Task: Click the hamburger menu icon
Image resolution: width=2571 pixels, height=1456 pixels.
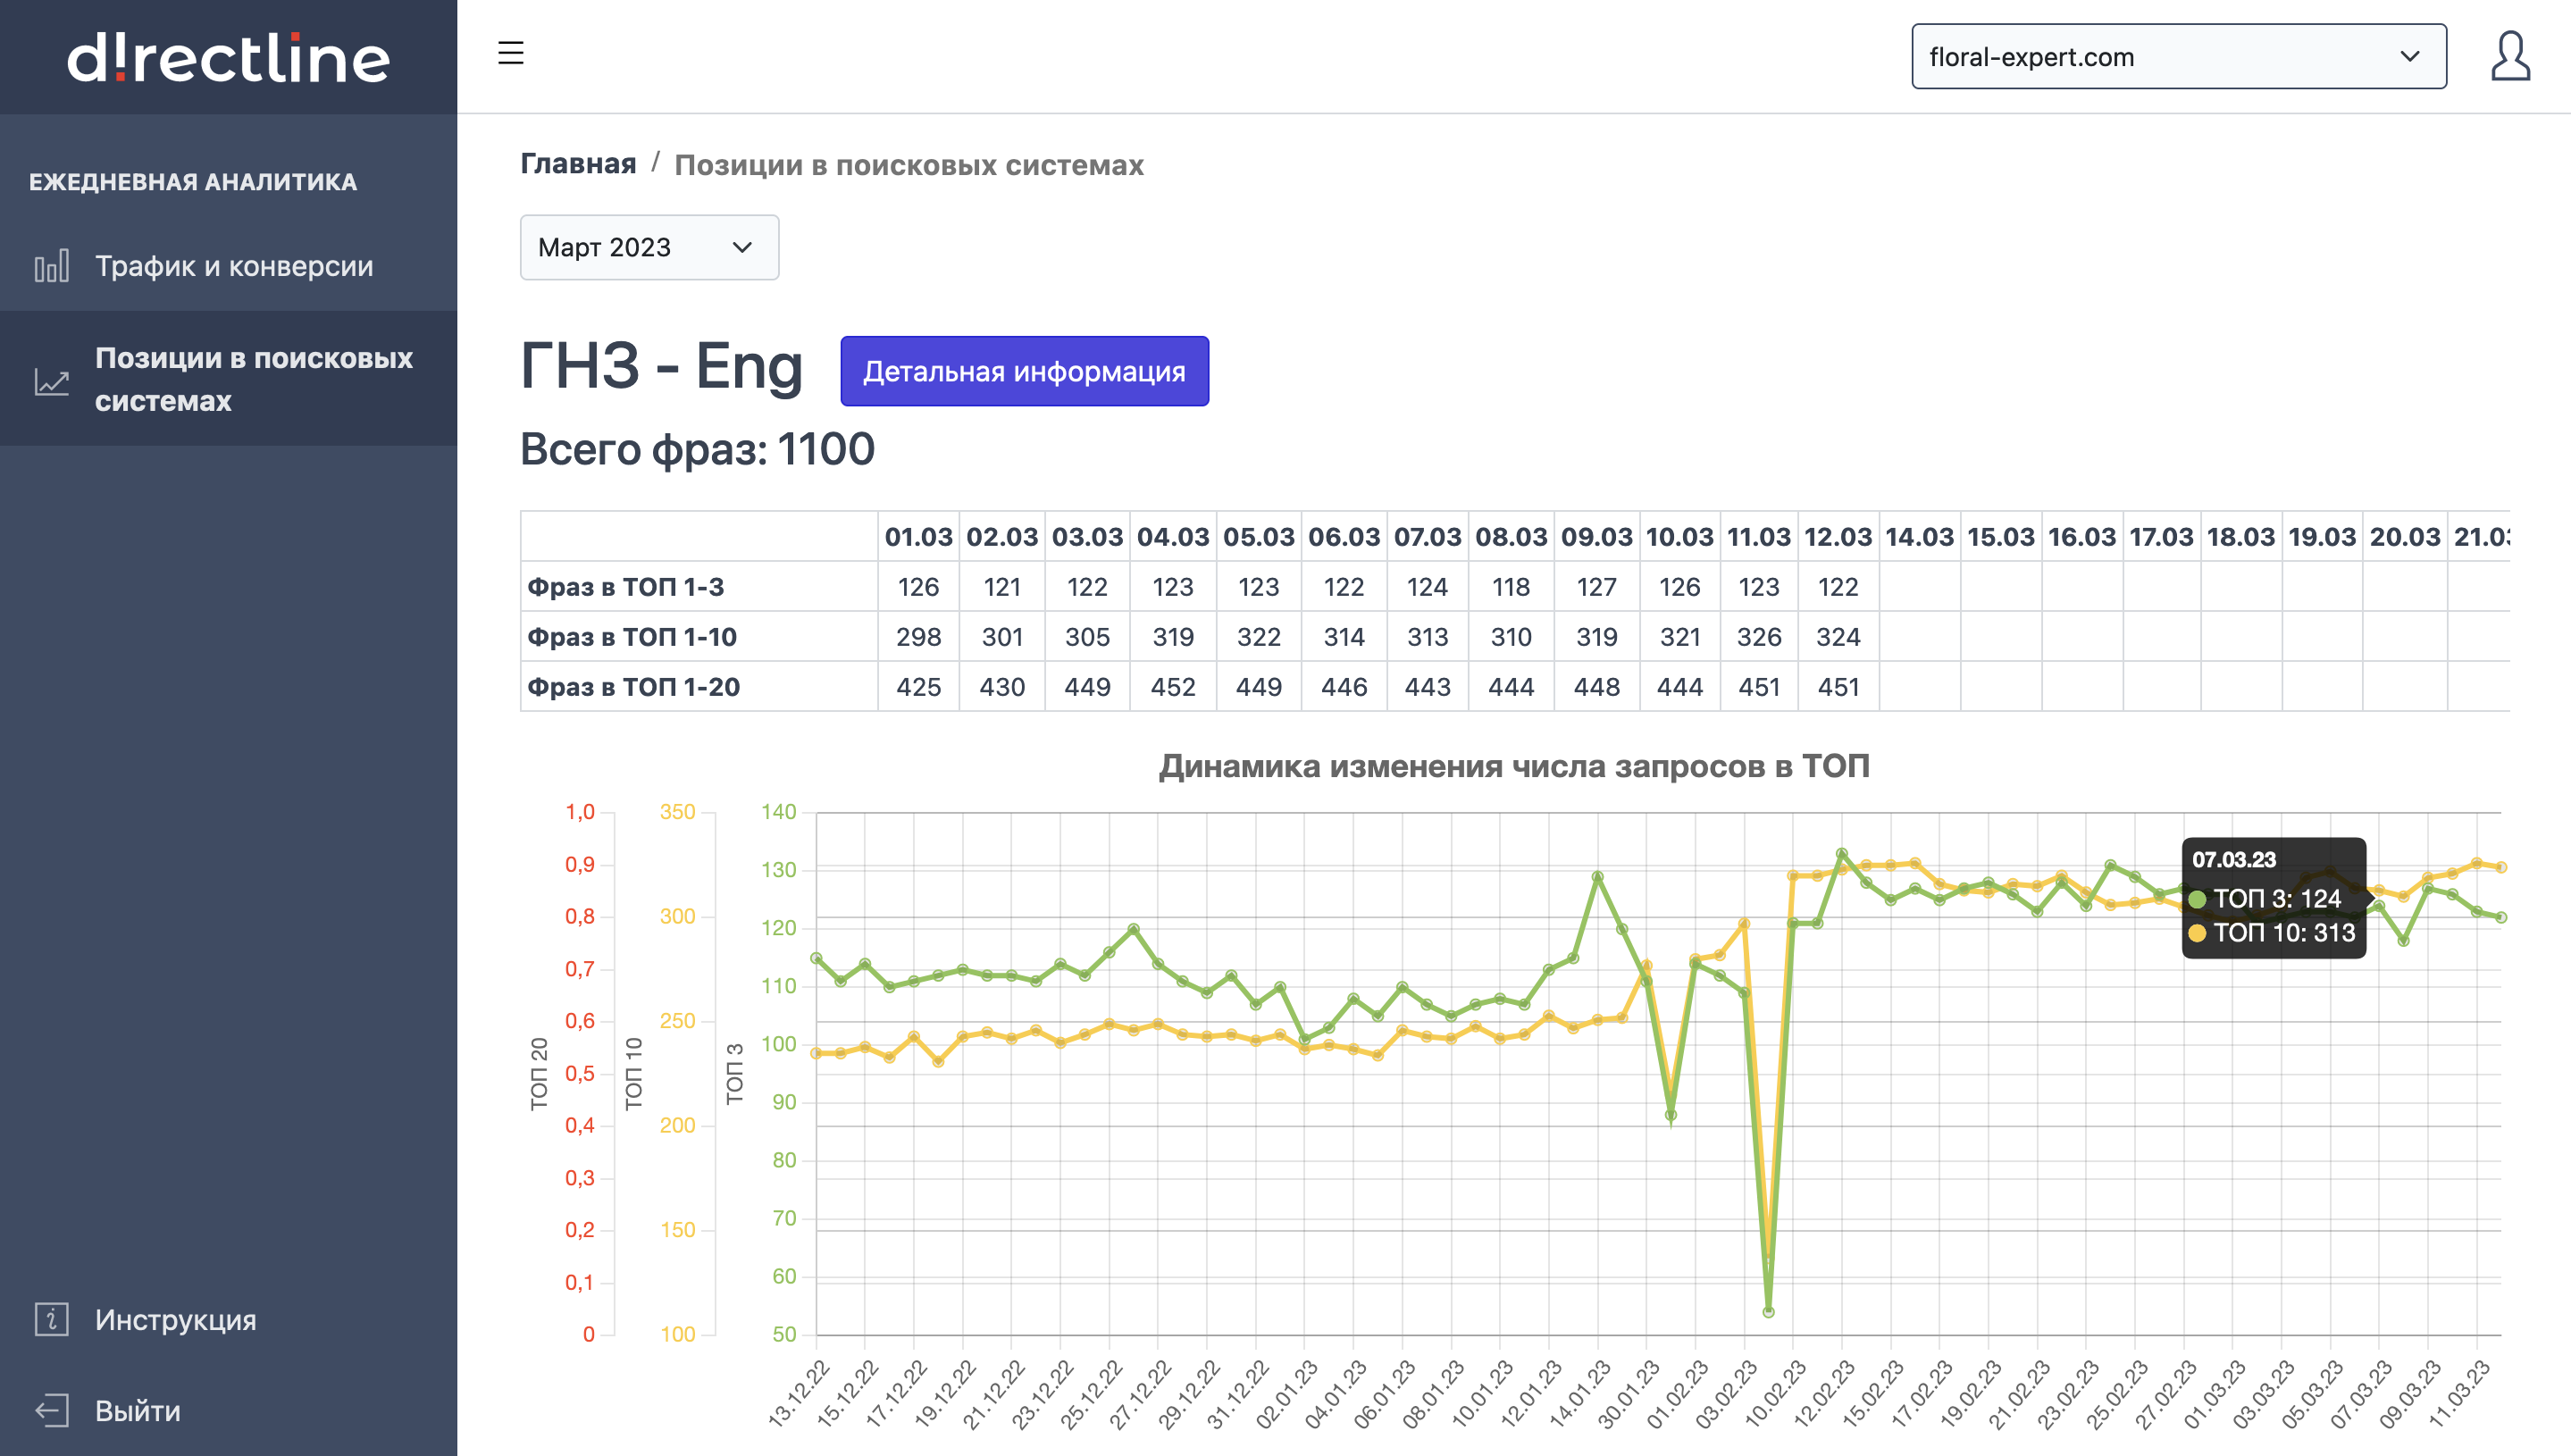Action: (x=510, y=53)
